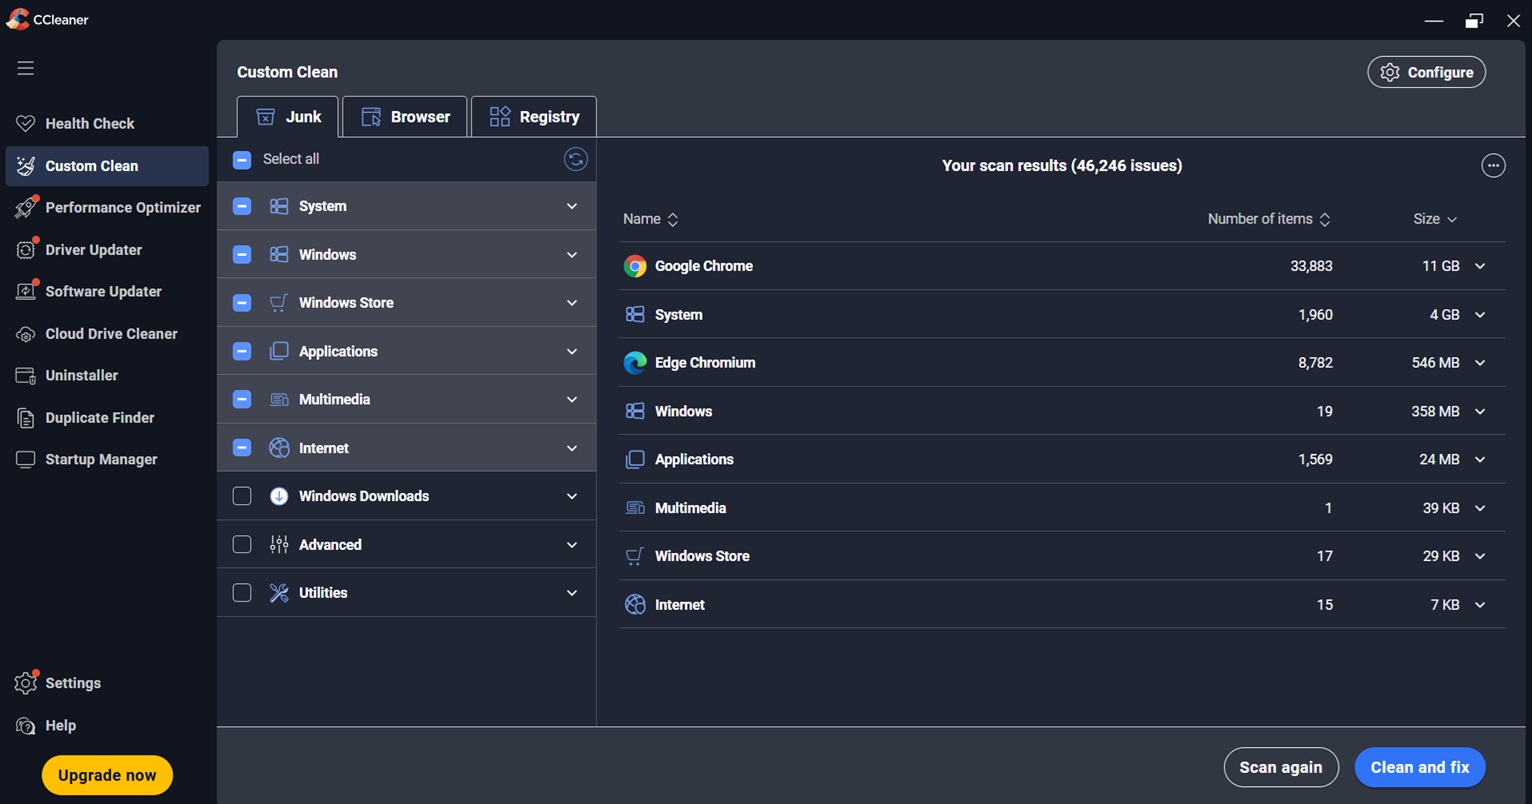Open Custom Clean in the sidebar
Image resolution: width=1532 pixels, height=804 pixels.
[107, 166]
